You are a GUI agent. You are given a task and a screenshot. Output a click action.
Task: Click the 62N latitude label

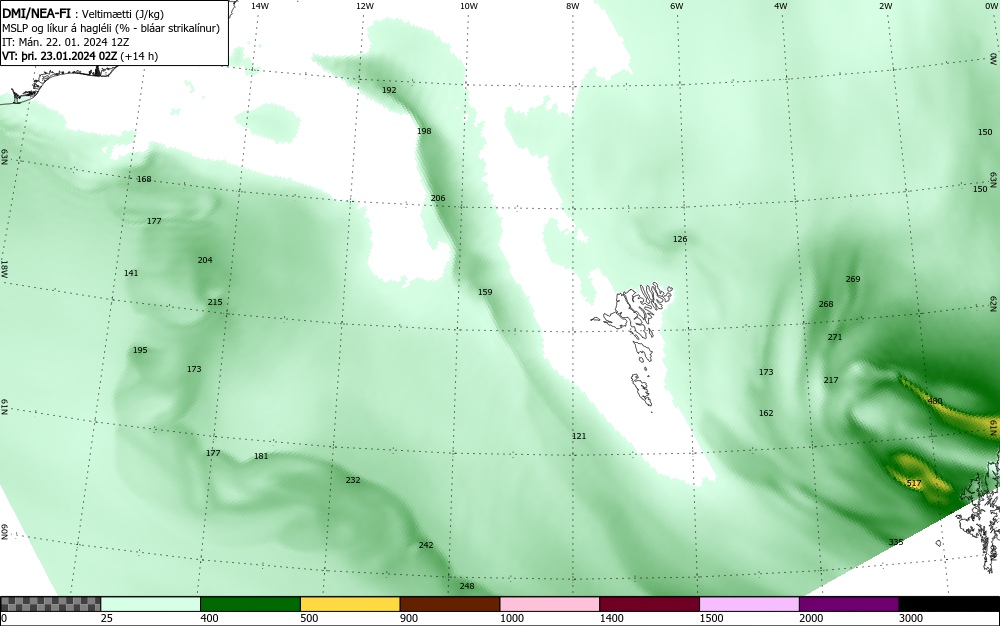coord(993,303)
